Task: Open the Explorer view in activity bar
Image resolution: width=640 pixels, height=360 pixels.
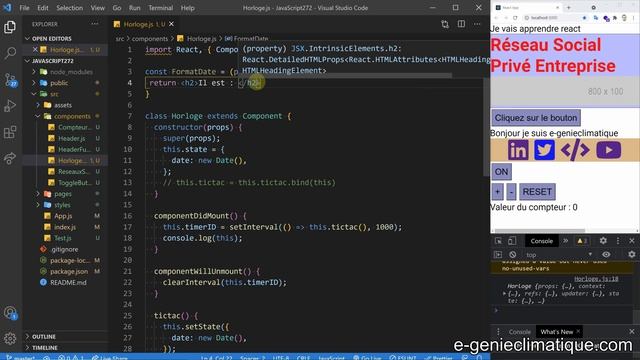Action: (10, 27)
